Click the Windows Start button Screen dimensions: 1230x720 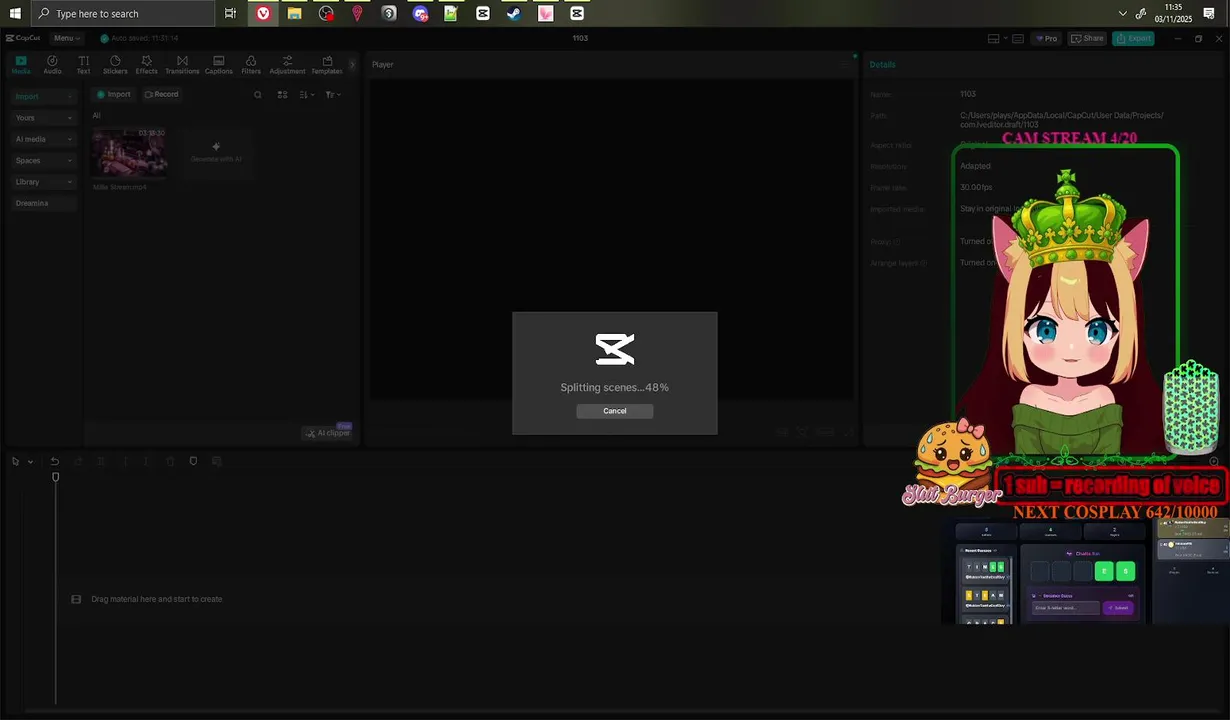click(x=15, y=13)
